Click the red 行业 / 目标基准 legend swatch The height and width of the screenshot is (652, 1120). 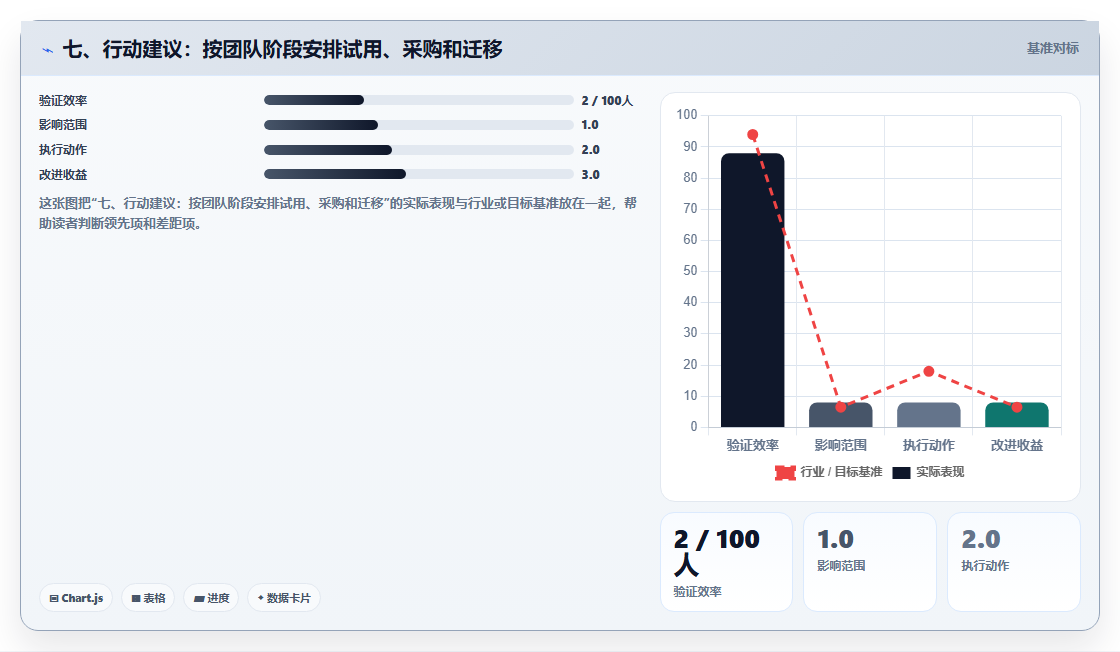[x=785, y=473]
